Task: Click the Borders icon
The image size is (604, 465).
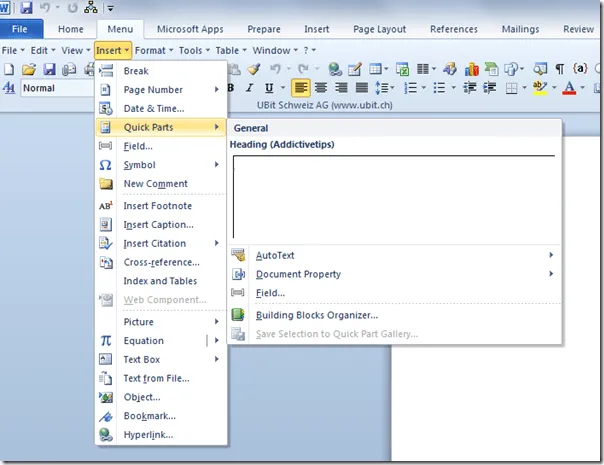Action: tap(512, 88)
